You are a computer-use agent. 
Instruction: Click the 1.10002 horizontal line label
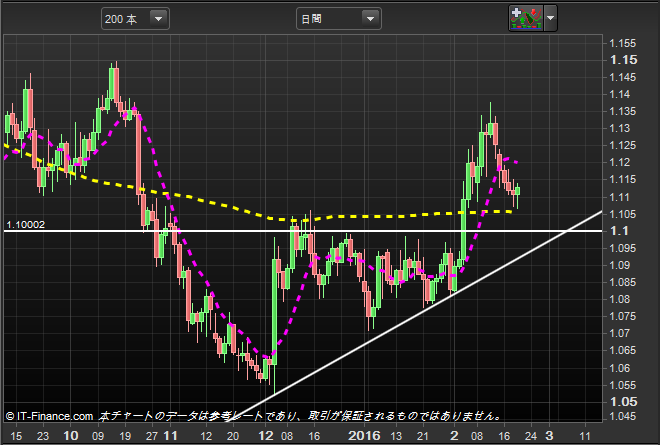[26, 224]
